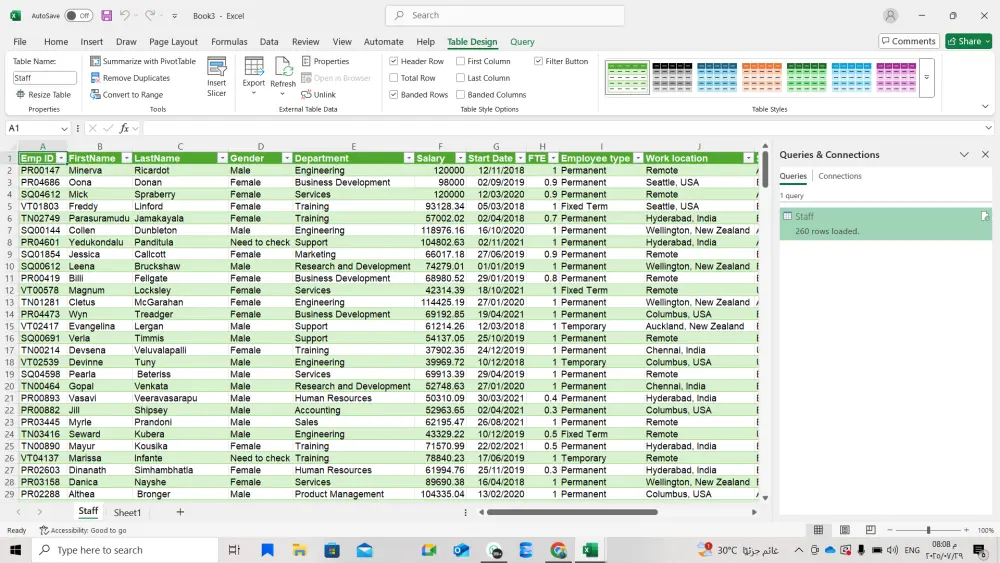Screen dimensions: 1000x563
Task: Enable the First Column checkbox
Action: 460,61
